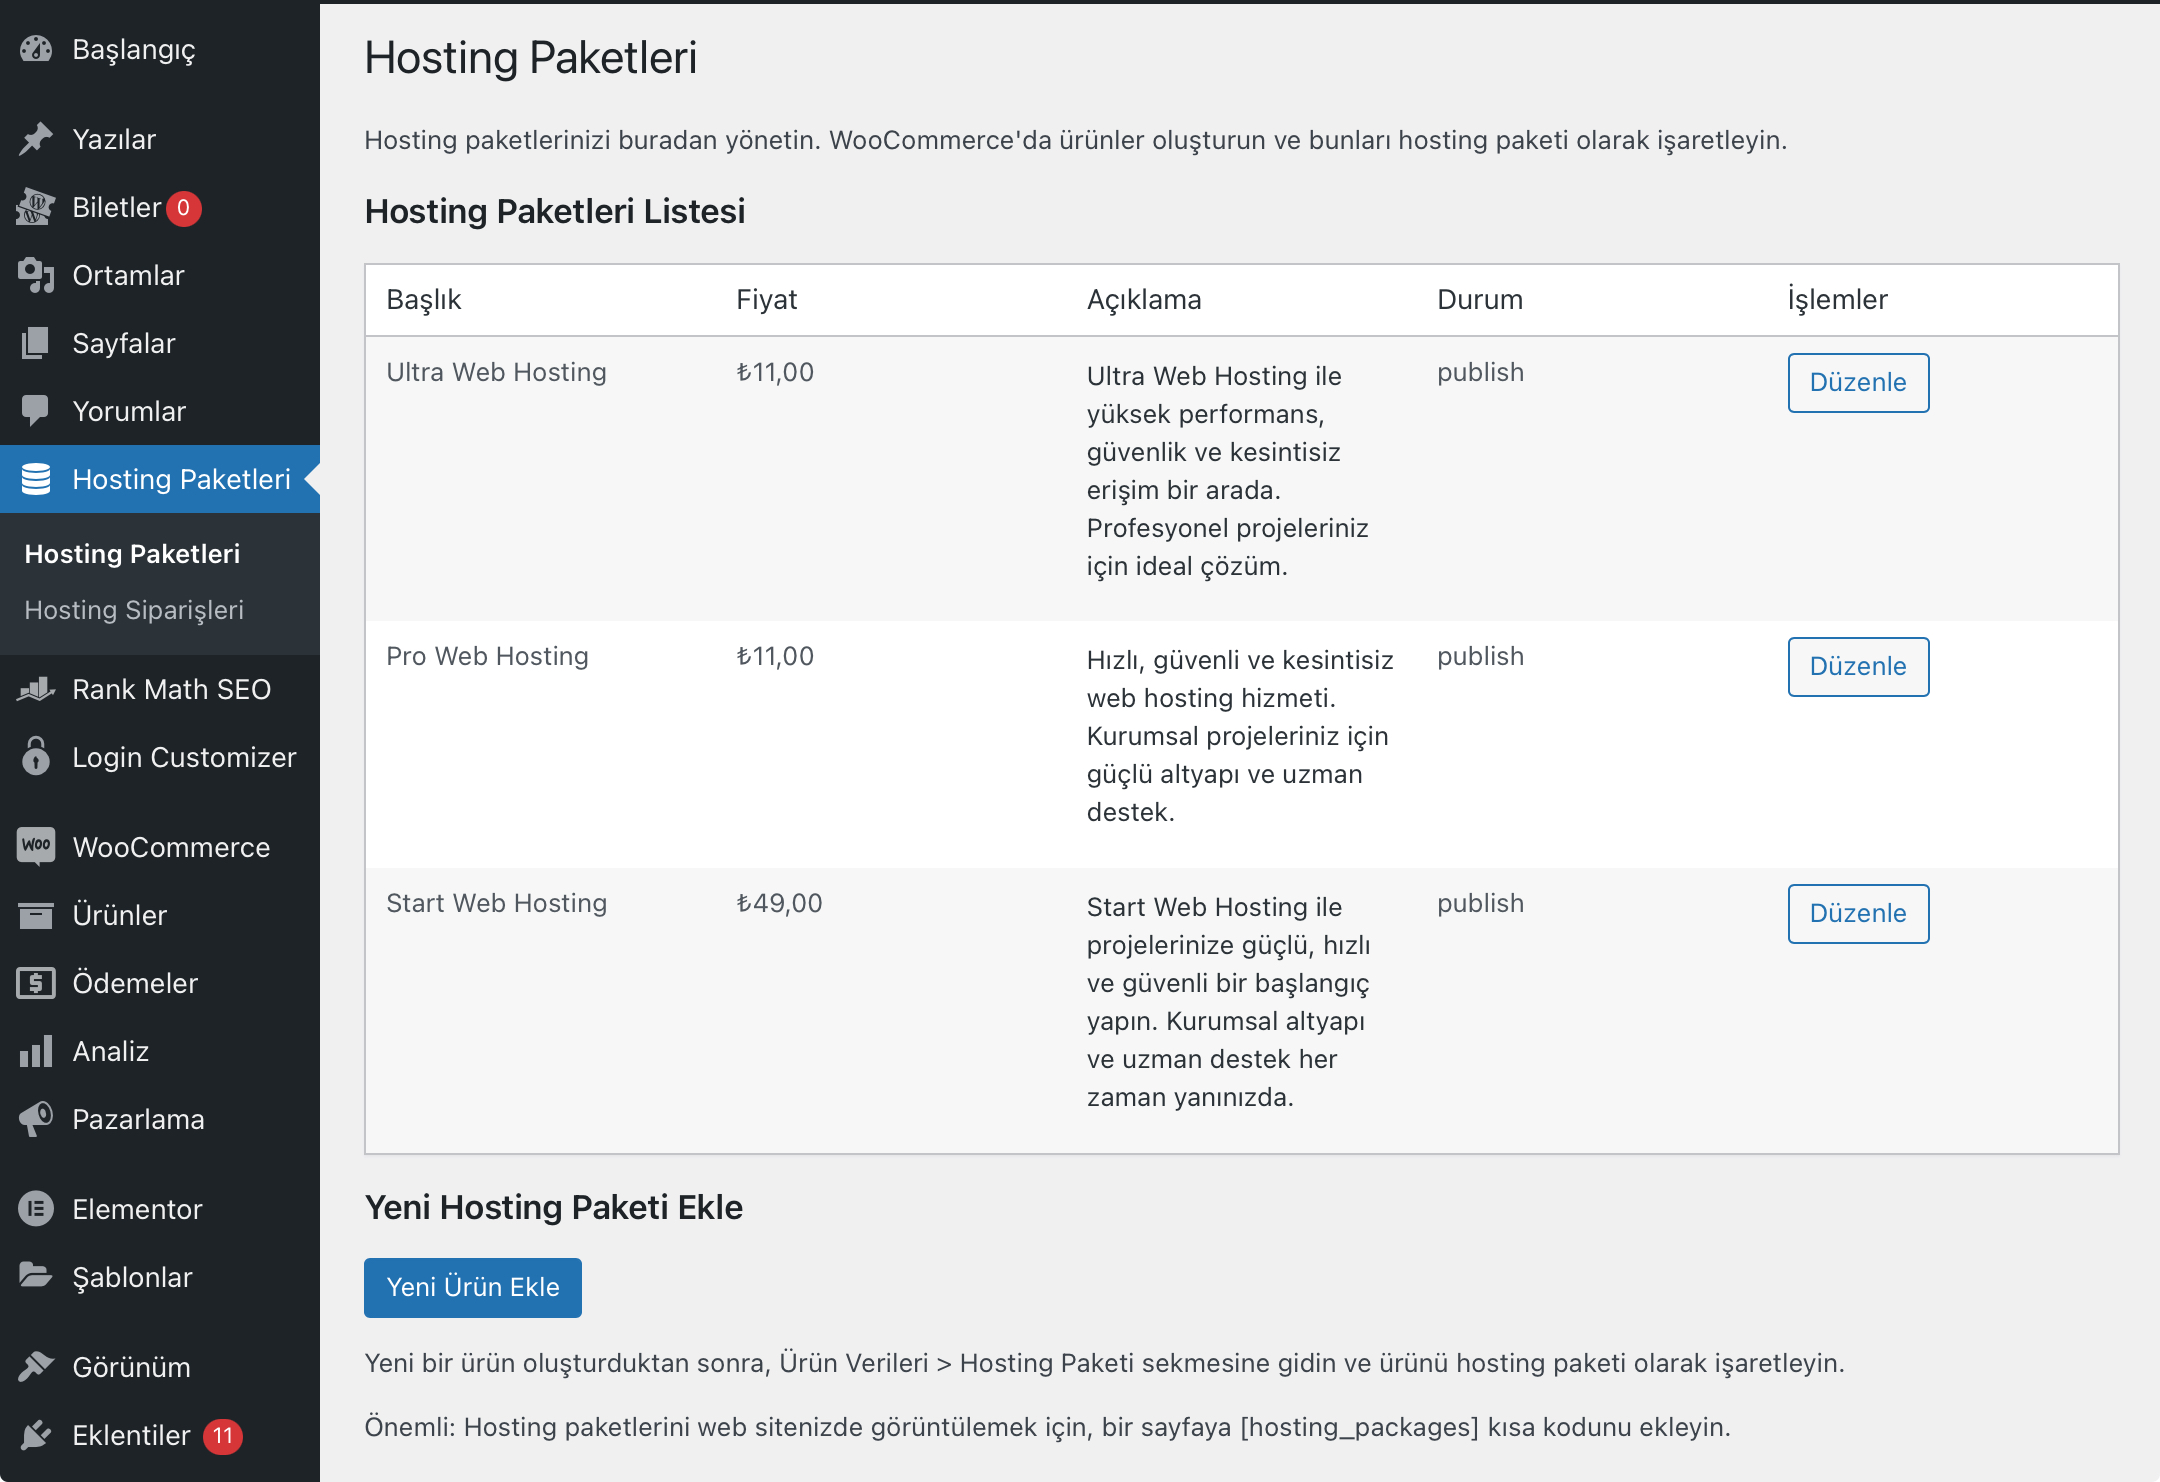Screen dimensions: 2160x1482
Task: Click the İşlemler column header
Action: pos(1837,299)
